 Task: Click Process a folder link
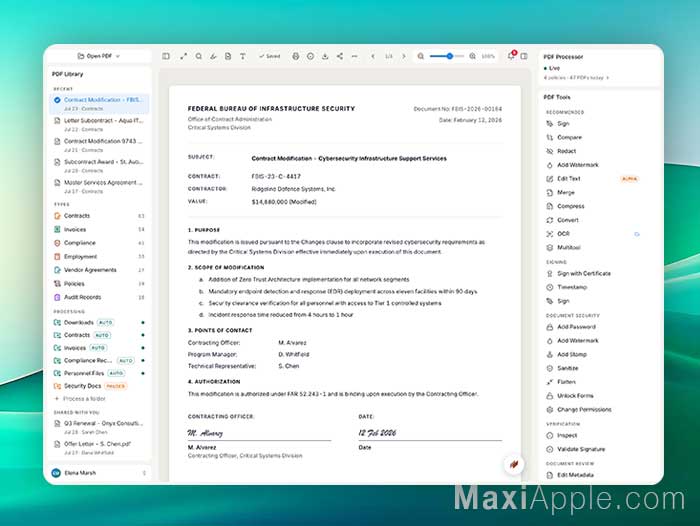(80, 399)
